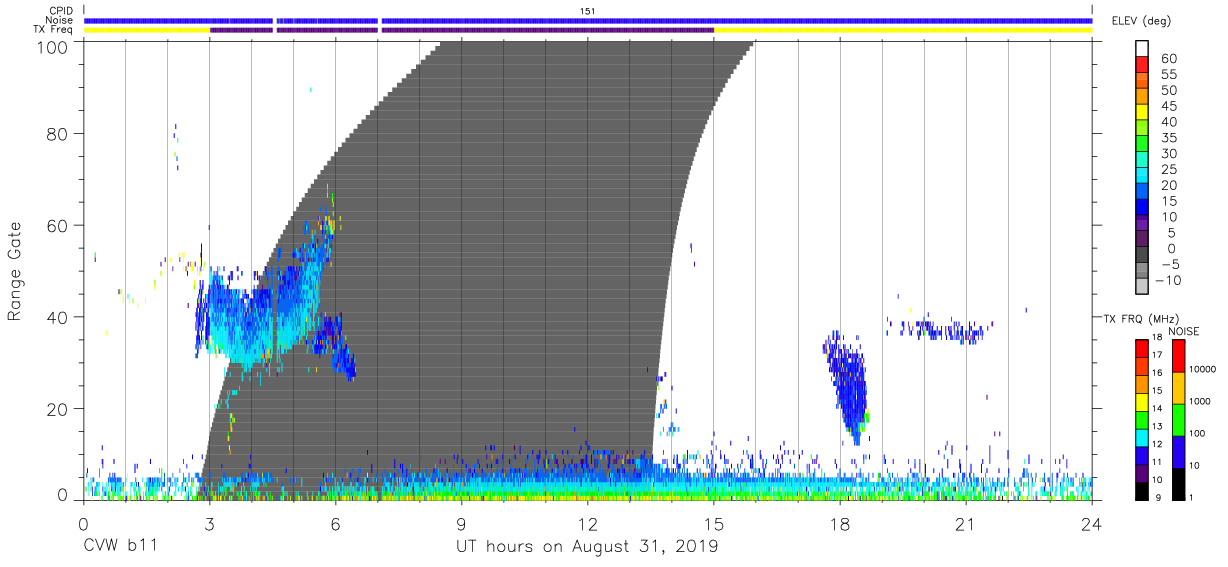Click the 30 tick on the ELEV scale
1228x567 pixels.
click(1168, 153)
